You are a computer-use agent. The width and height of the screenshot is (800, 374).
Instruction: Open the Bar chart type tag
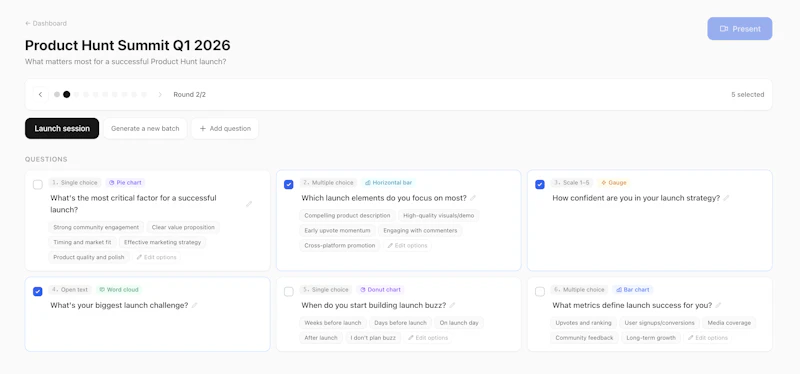[x=633, y=290]
